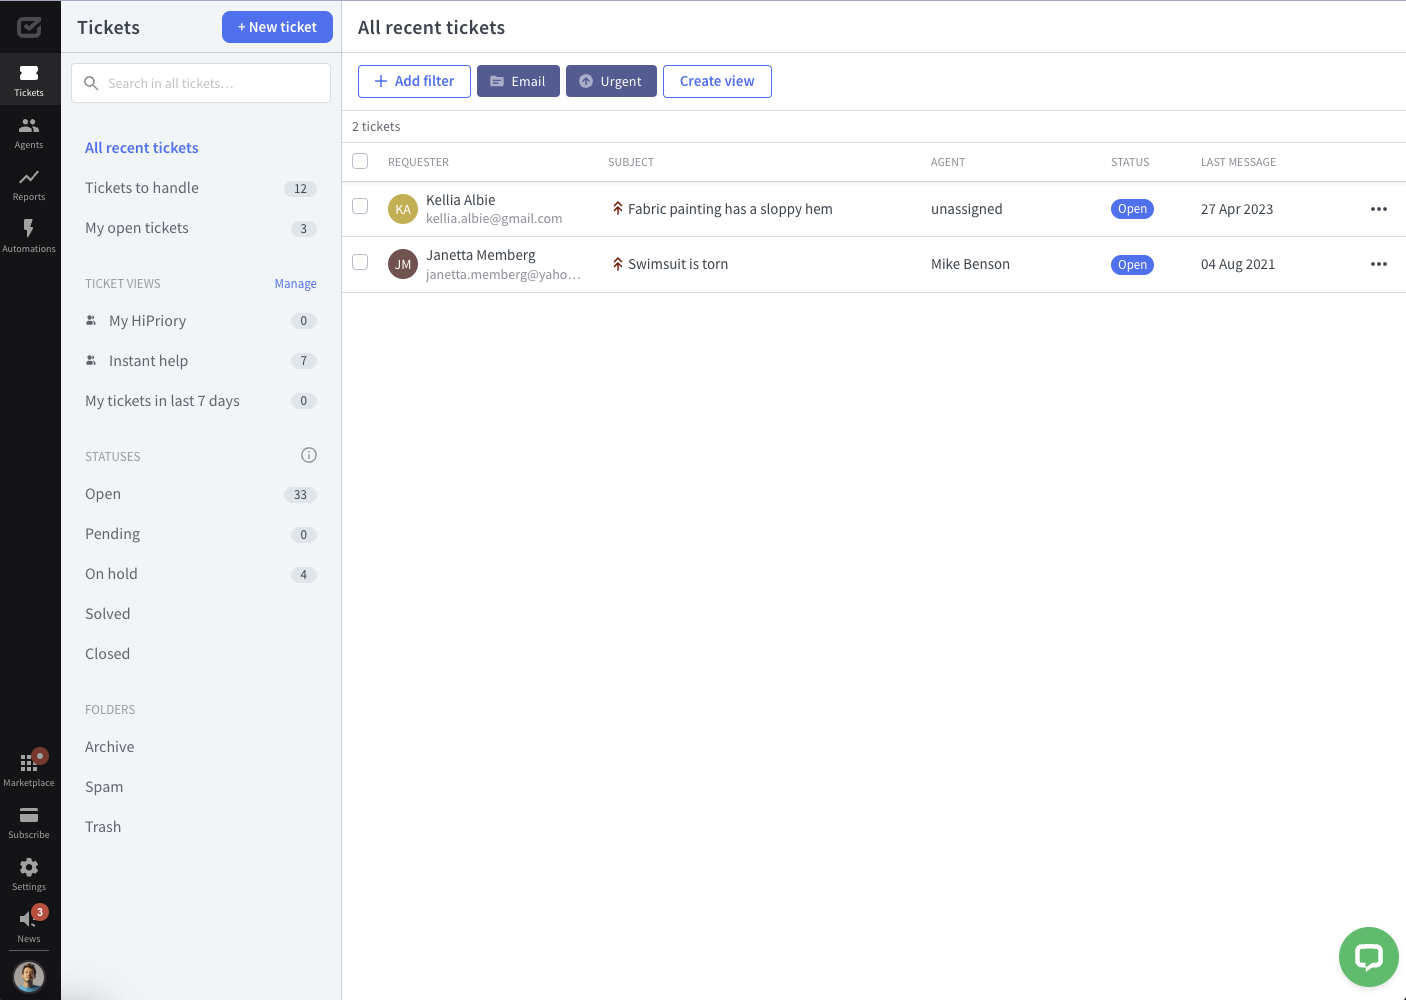
Task: Click the Status column header
Action: (x=1130, y=162)
